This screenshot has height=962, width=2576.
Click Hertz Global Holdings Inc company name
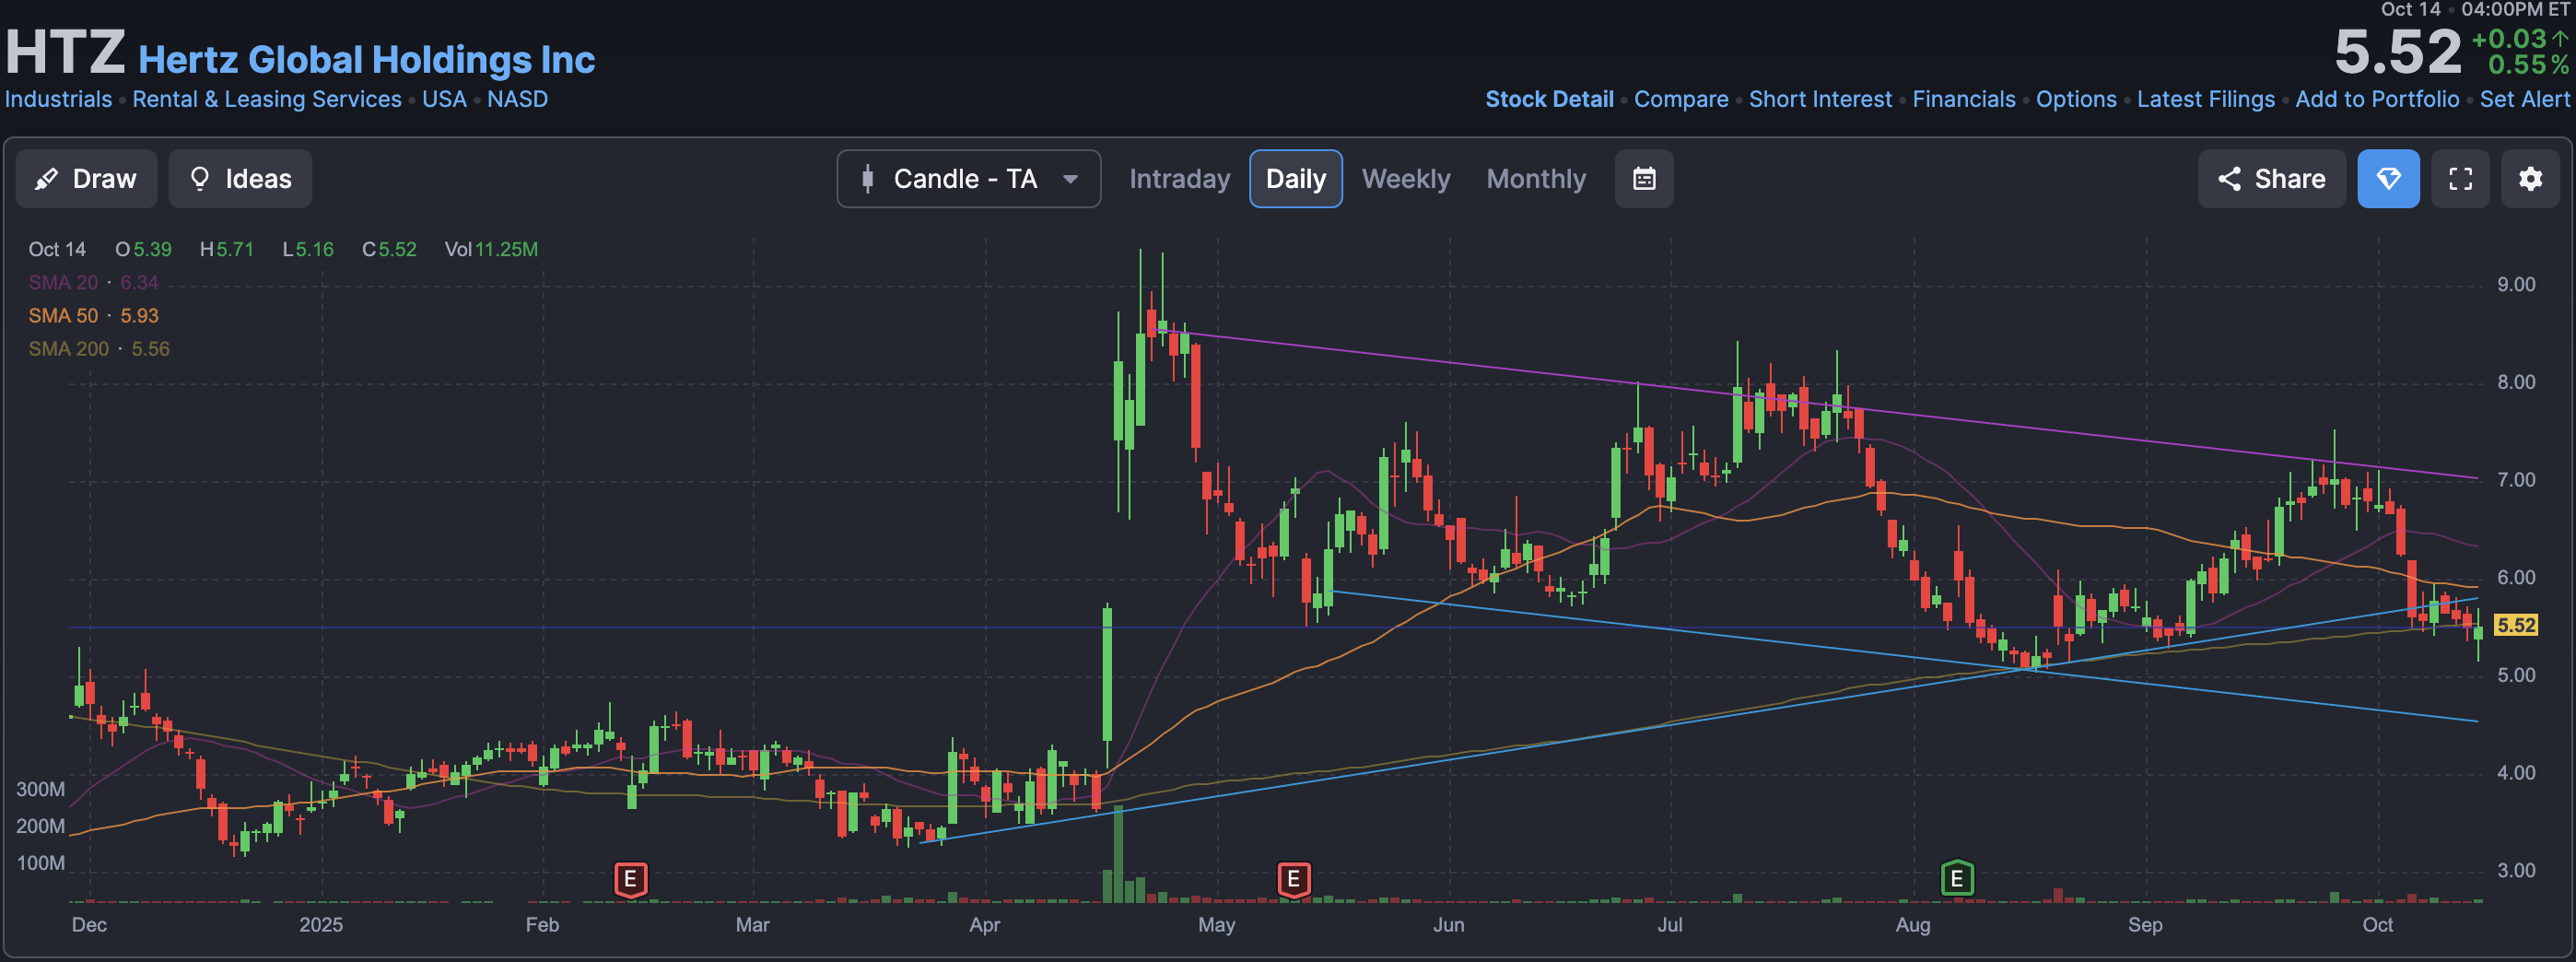[366, 60]
